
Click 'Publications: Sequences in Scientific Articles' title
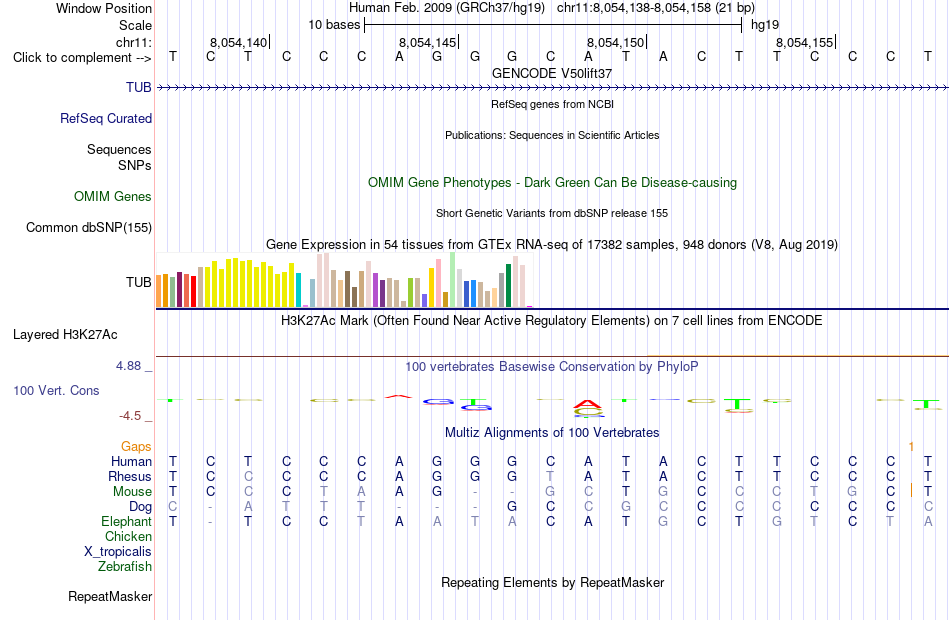(552, 135)
